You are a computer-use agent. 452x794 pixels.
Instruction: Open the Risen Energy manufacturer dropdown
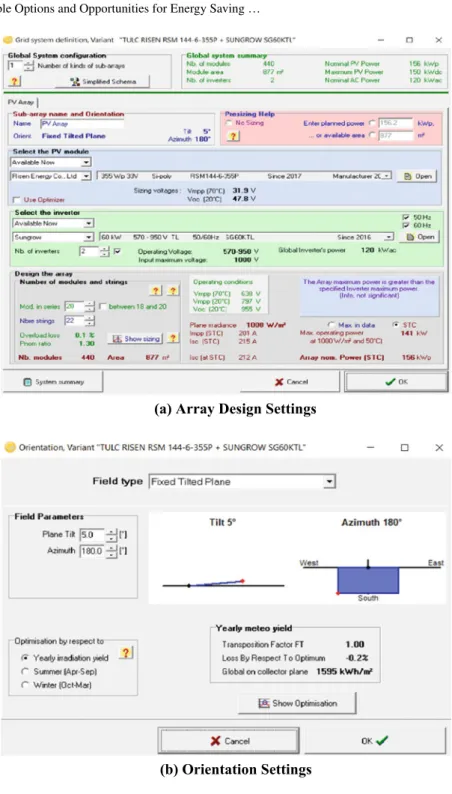(x=87, y=176)
